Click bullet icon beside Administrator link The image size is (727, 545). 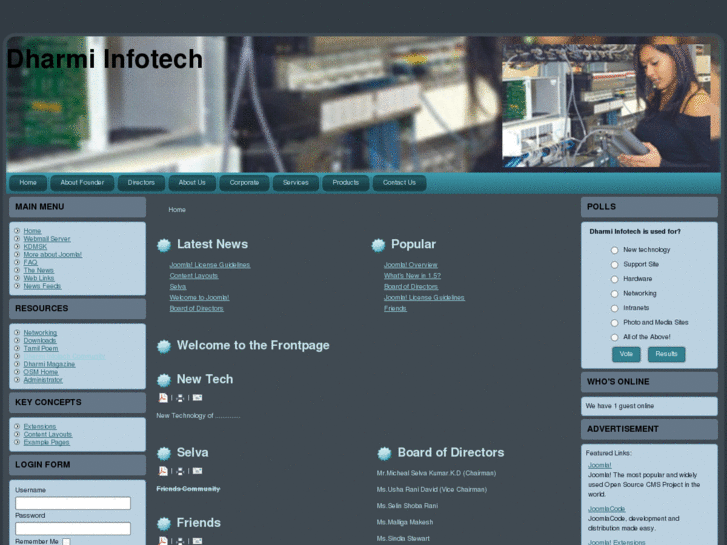coord(17,379)
